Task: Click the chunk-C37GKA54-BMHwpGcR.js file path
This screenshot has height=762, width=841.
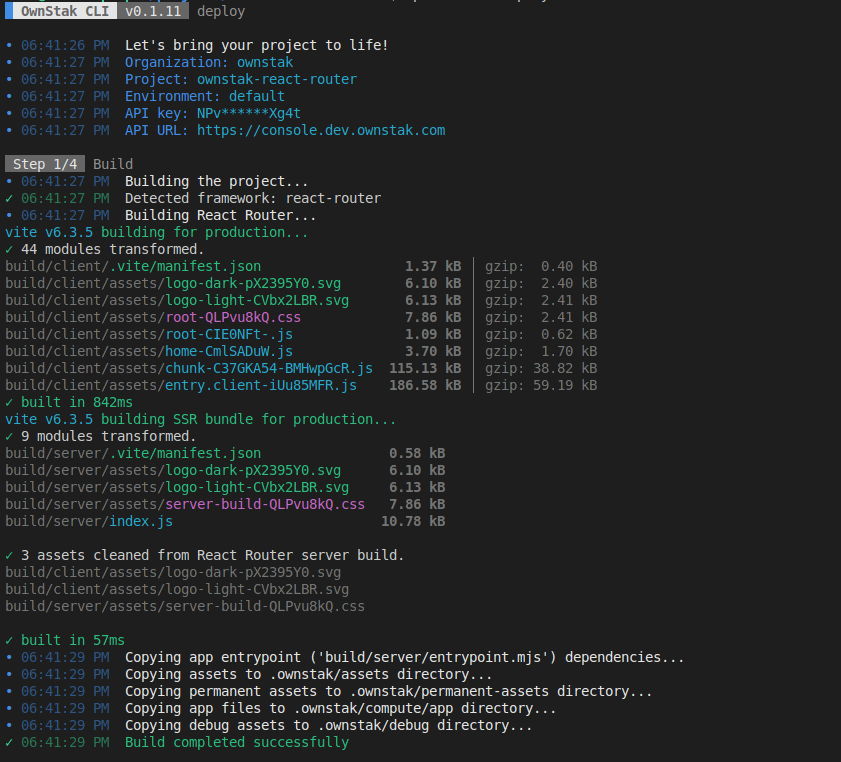Action: pos(269,368)
